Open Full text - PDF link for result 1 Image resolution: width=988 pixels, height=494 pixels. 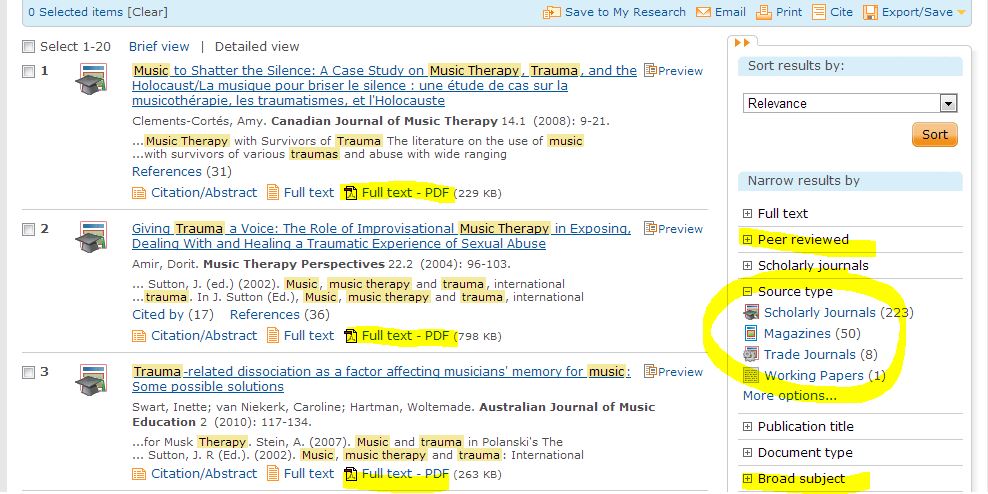click(405, 193)
